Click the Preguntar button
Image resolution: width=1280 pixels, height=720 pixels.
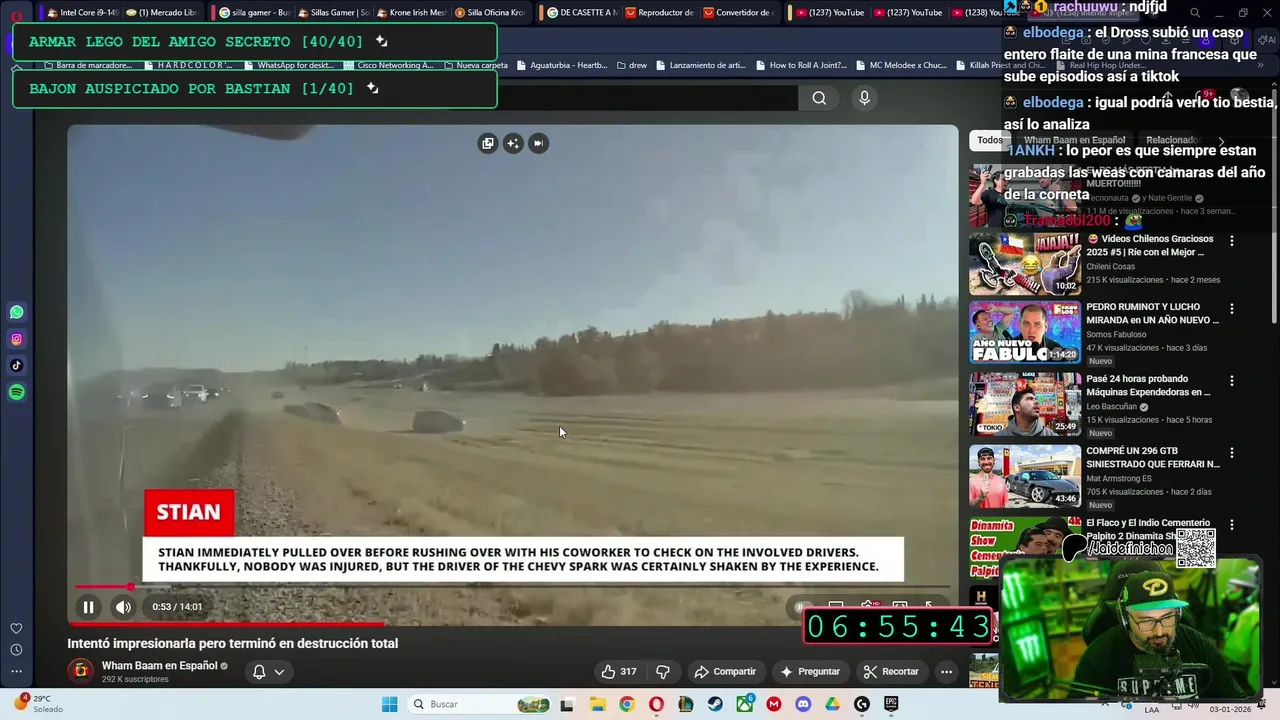point(810,671)
